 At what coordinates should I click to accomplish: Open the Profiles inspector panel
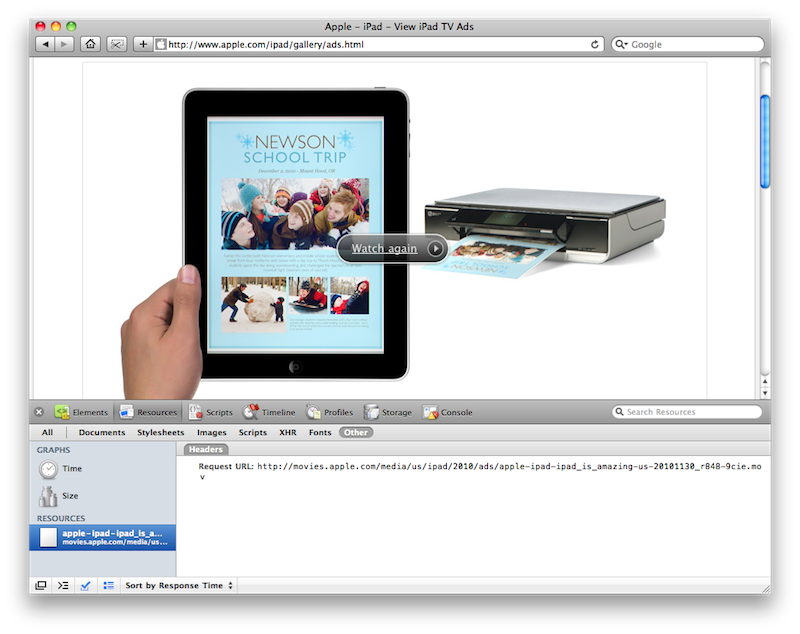point(329,412)
